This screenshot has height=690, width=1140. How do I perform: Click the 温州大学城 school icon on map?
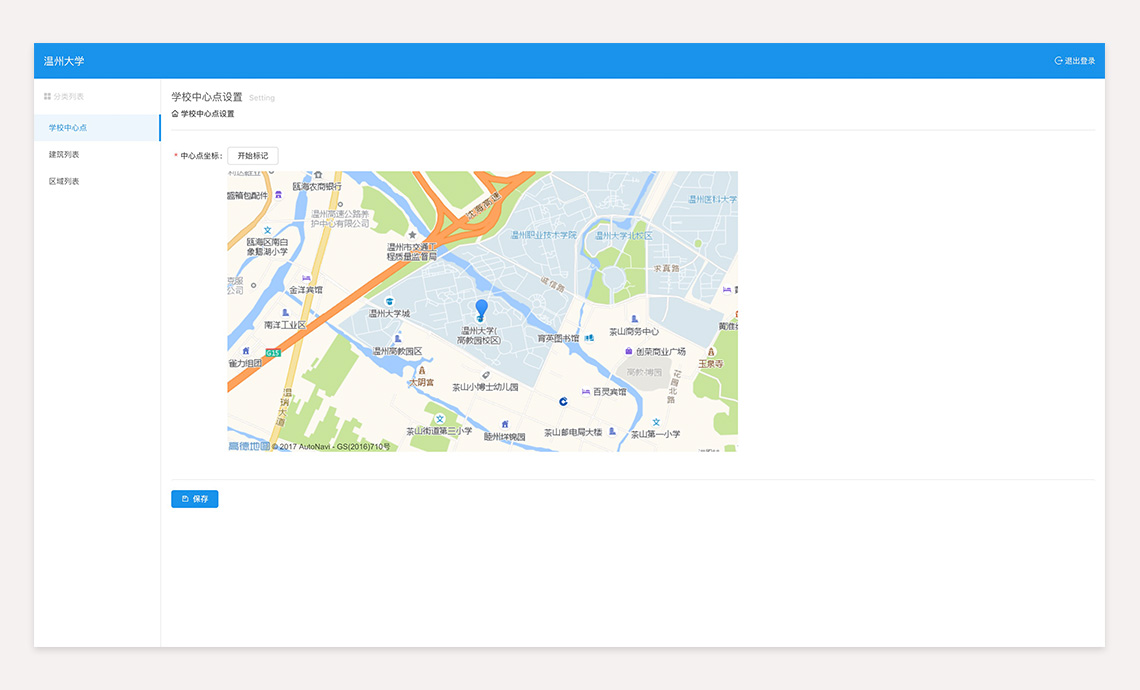click(x=390, y=301)
